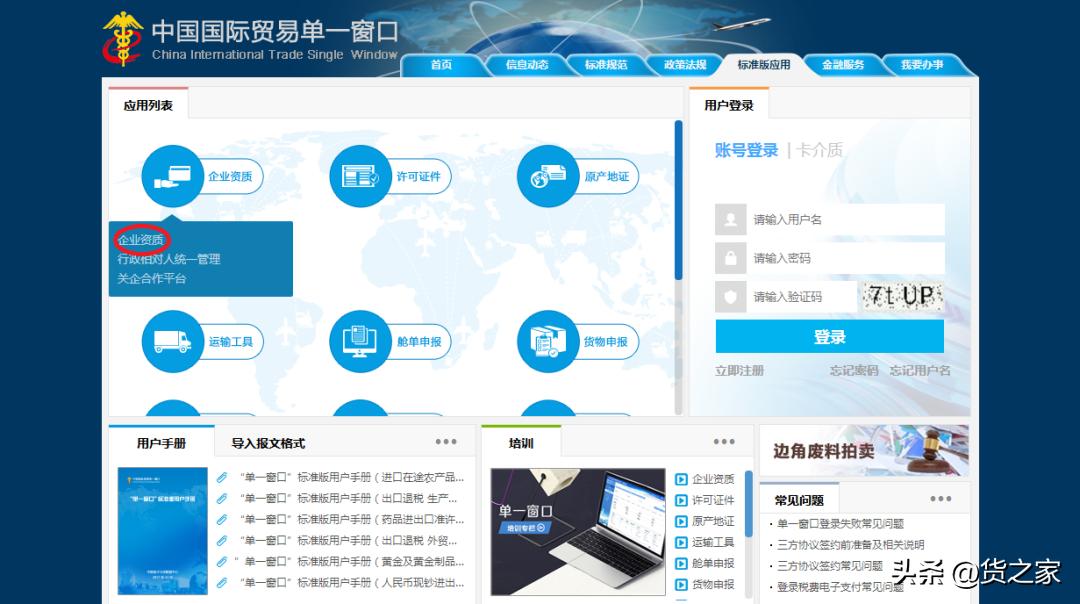Click the user icon in the username field
1080x604 pixels.
pyautogui.click(x=729, y=219)
